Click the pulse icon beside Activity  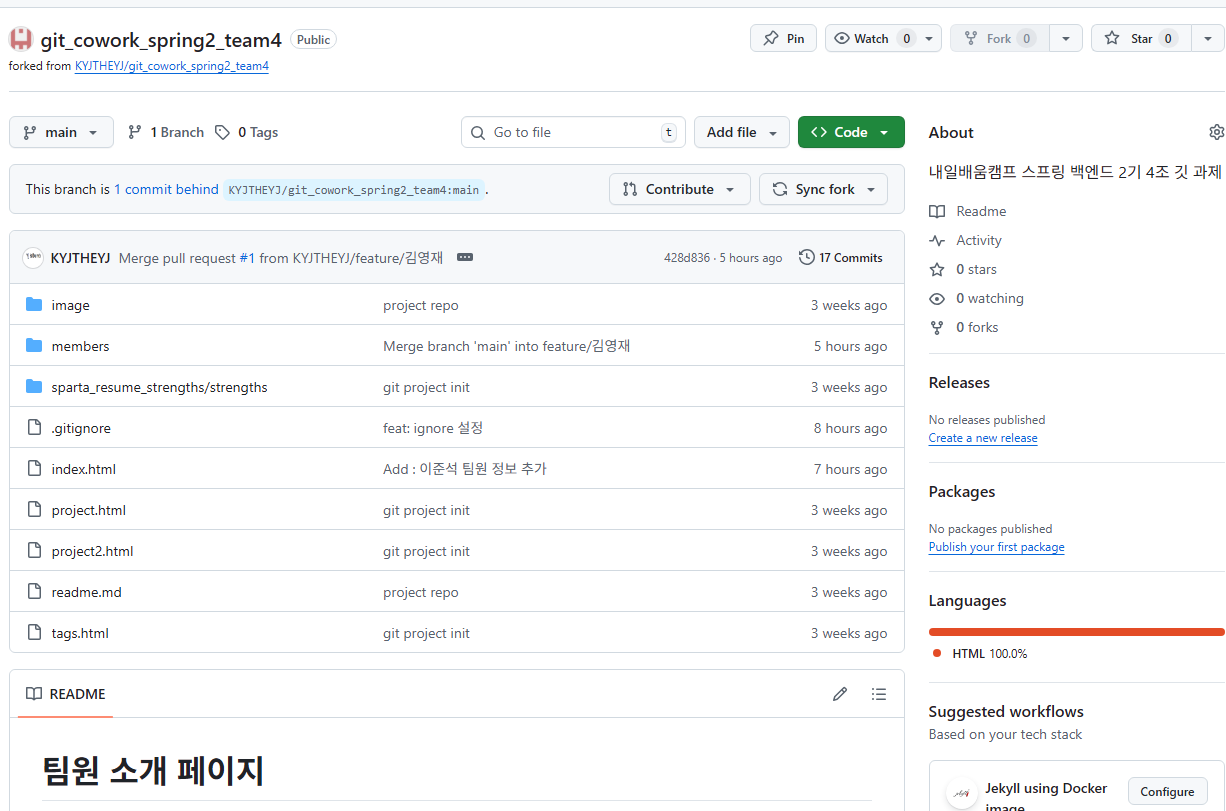[x=937, y=240]
